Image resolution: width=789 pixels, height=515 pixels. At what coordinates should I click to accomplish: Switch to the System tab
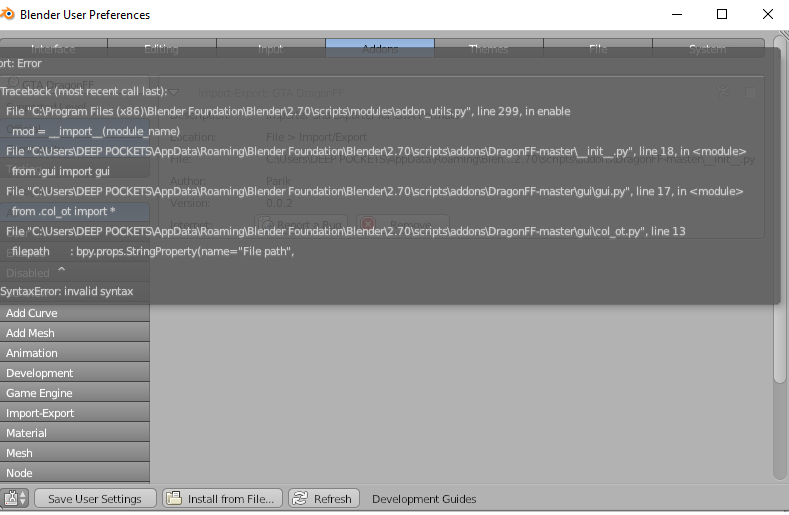coord(708,48)
